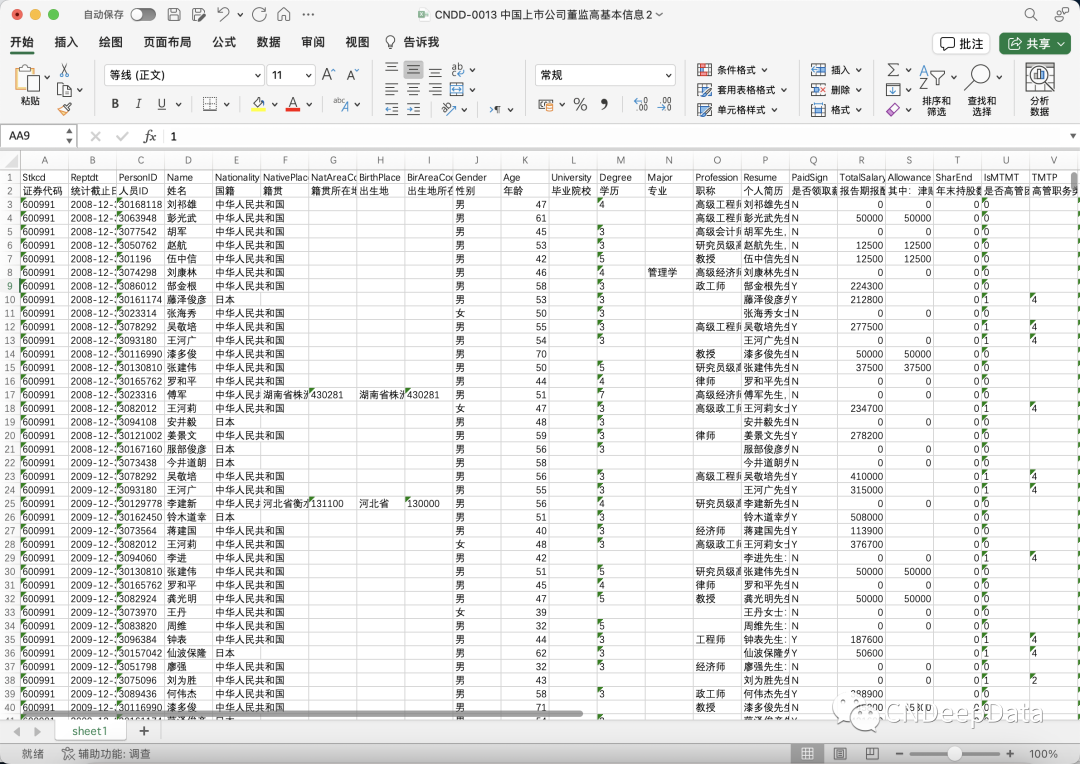Apply the comma style icon
The width and height of the screenshot is (1080, 764).
tap(604, 104)
